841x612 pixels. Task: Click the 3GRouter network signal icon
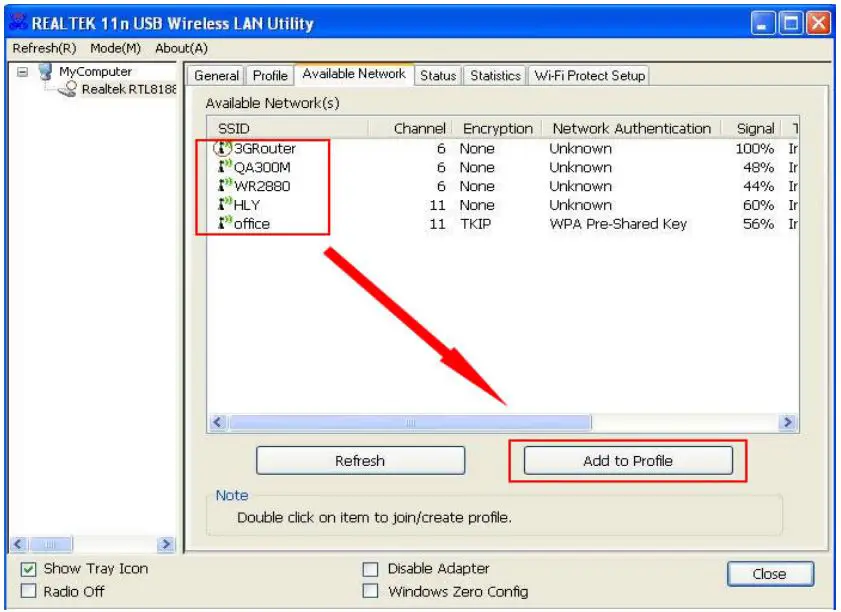click(x=223, y=148)
